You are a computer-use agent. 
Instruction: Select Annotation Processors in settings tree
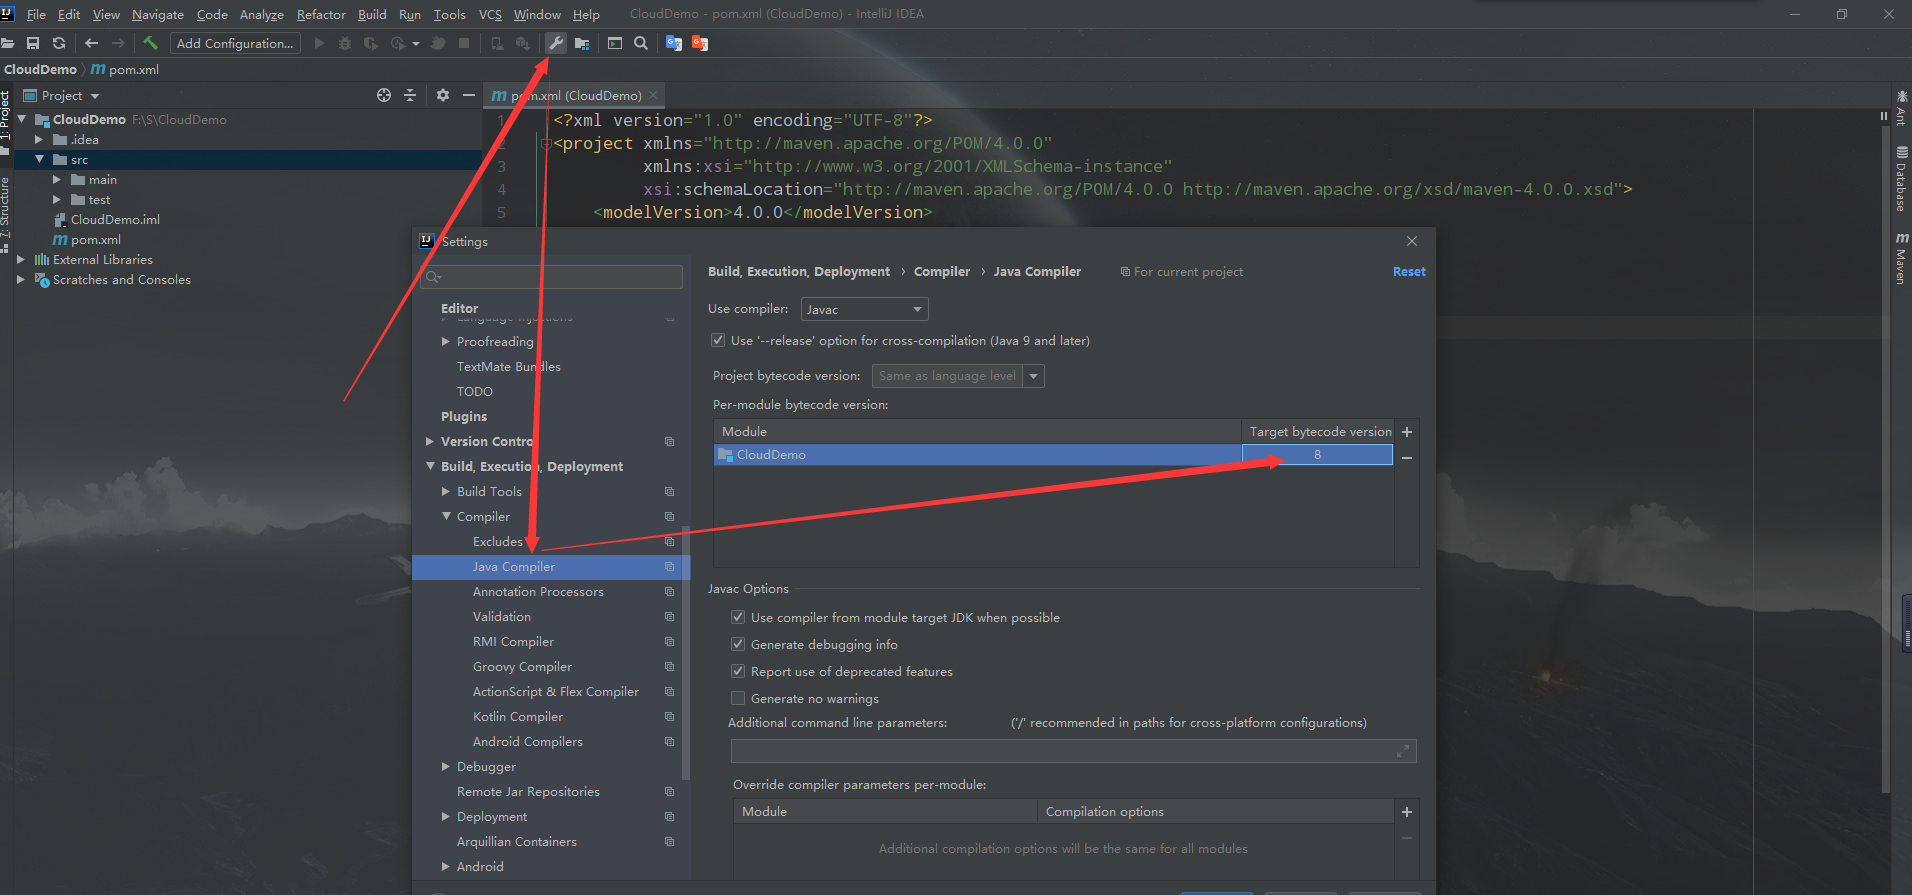pyautogui.click(x=538, y=591)
